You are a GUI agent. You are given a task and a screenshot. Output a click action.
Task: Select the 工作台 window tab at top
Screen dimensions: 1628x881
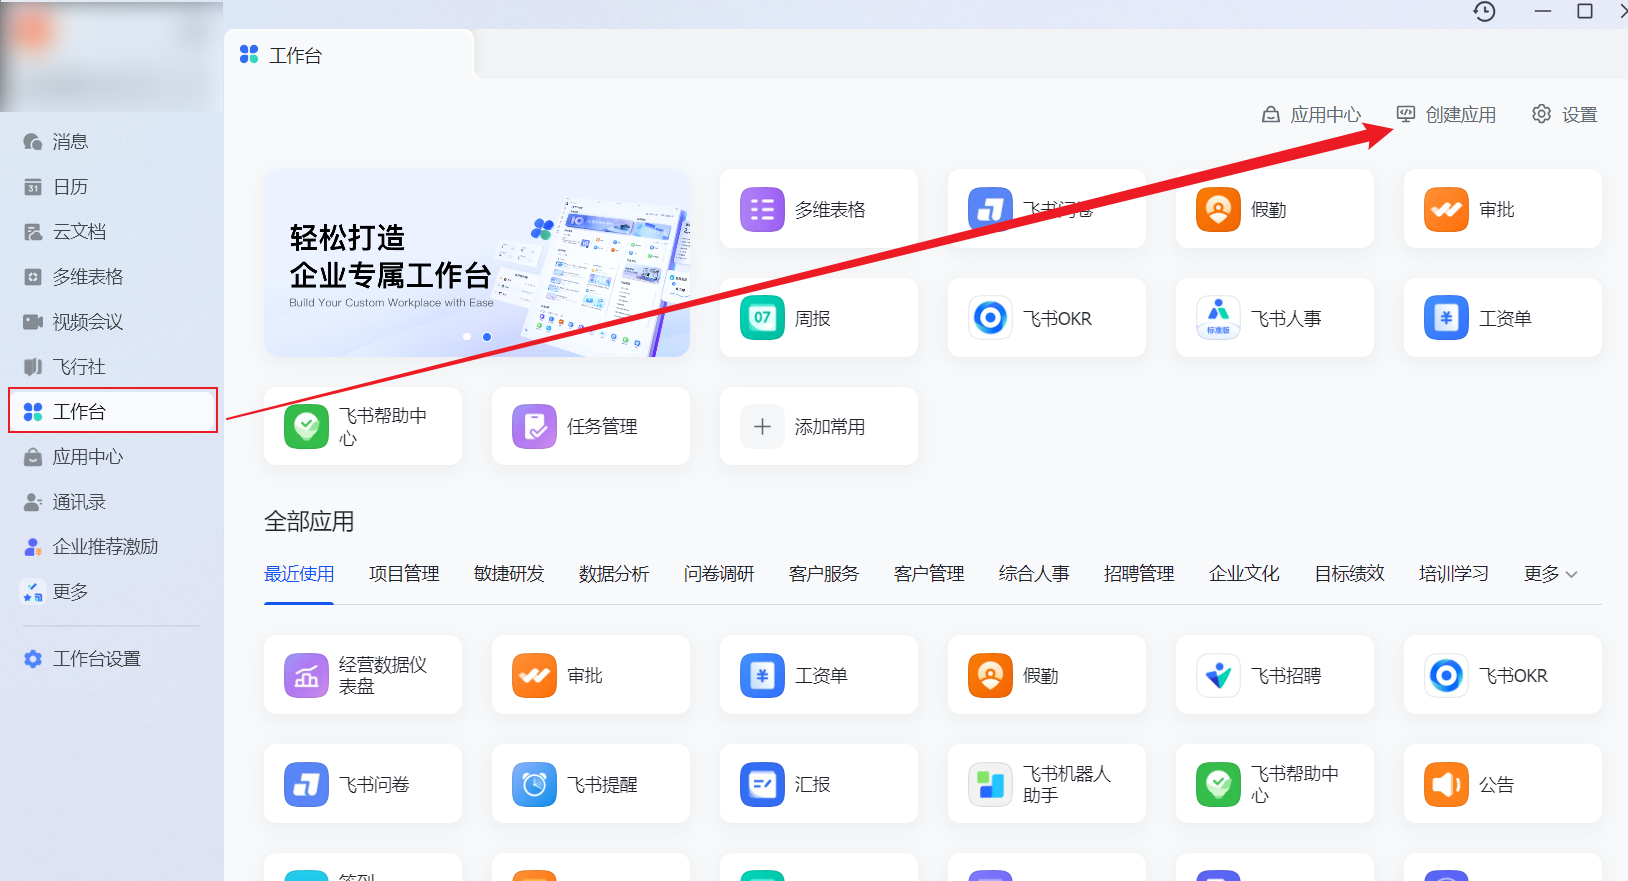click(348, 55)
